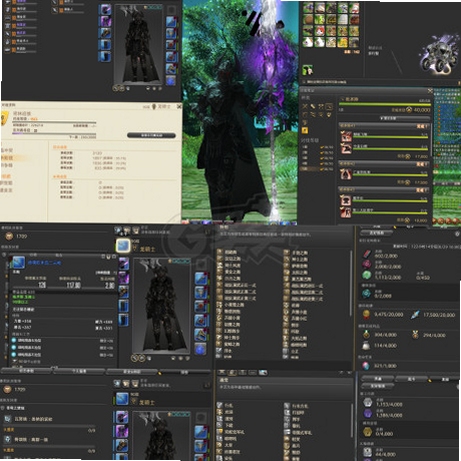The width and height of the screenshot is (461, 461).
Task: Switch to first icon tab atop middle Character window
Action: (x=118, y=230)
